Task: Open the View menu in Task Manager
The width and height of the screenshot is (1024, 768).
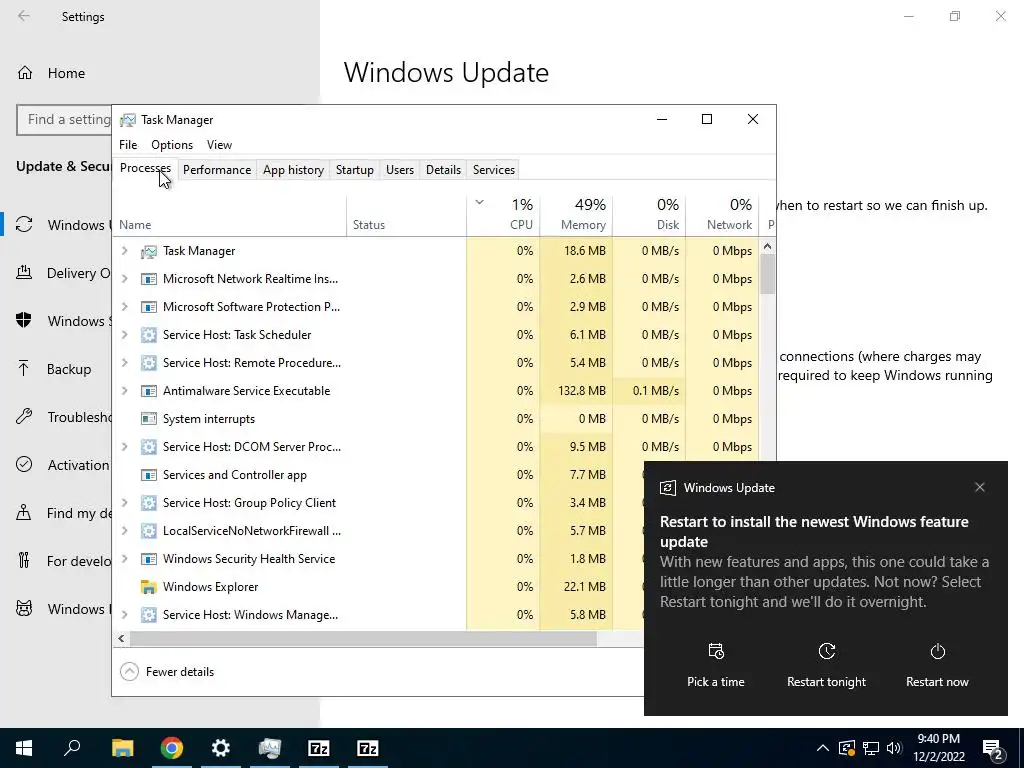Action: point(219,145)
